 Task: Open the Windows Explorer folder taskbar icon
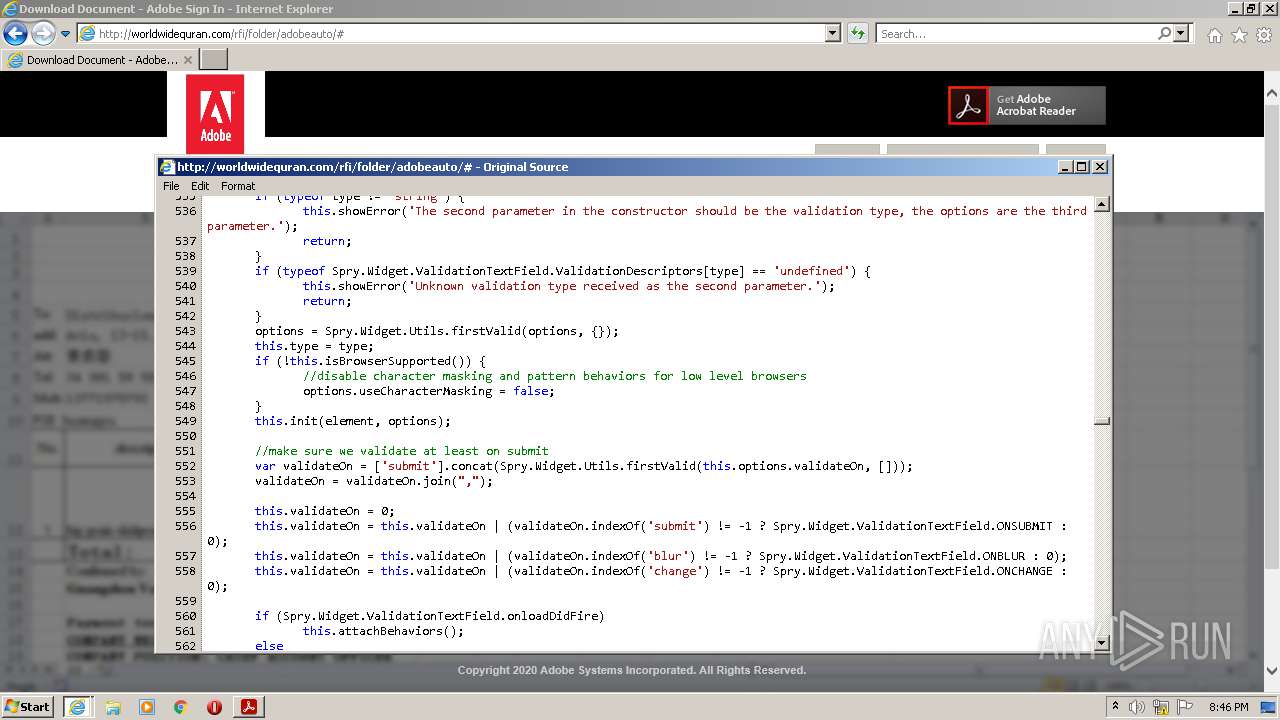point(113,707)
